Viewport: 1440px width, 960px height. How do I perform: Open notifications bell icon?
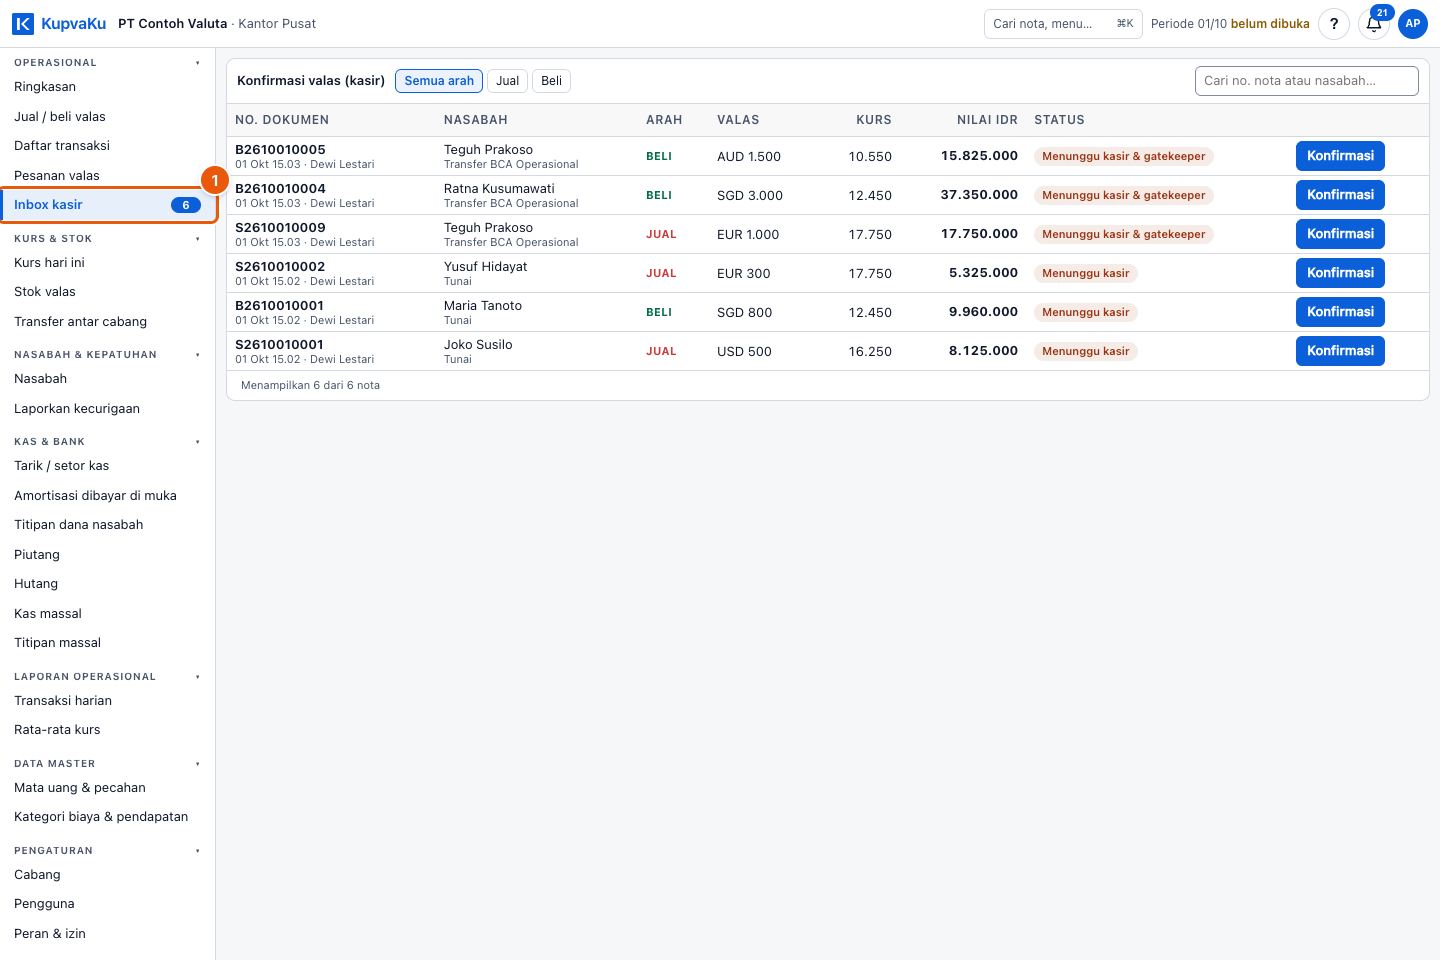click(x=1374, y=24)
